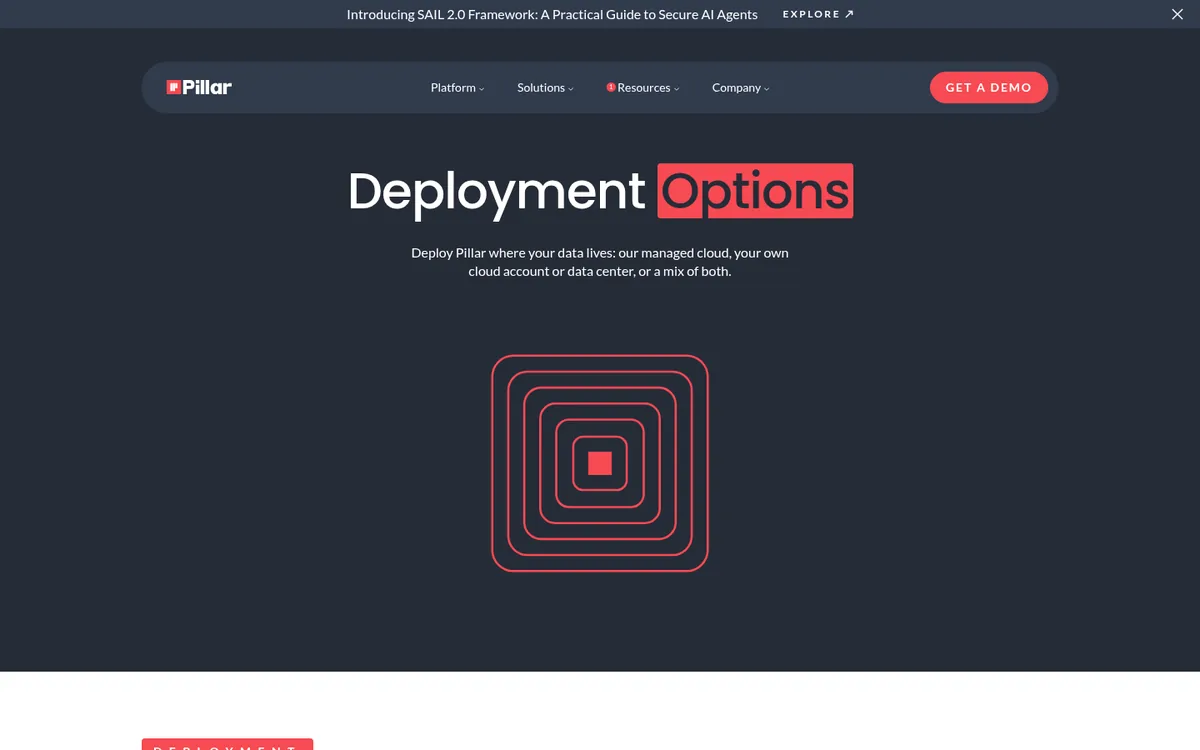Close the announcement banner
Image resolution: width=1200 pixels, height=750 pixels.
tap(1177, 14)
